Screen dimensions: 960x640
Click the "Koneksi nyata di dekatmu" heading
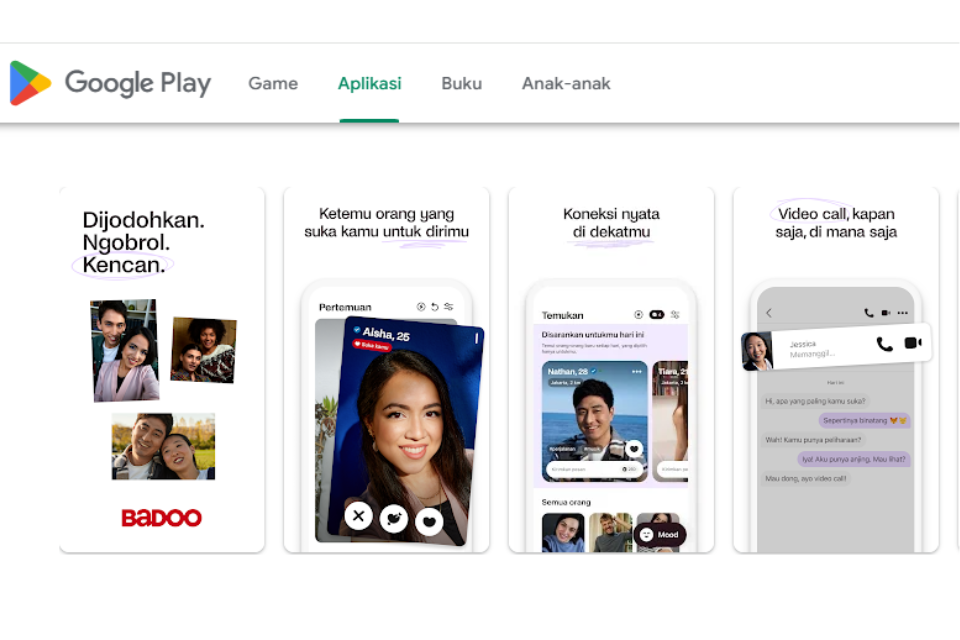(x=611, y=223)
